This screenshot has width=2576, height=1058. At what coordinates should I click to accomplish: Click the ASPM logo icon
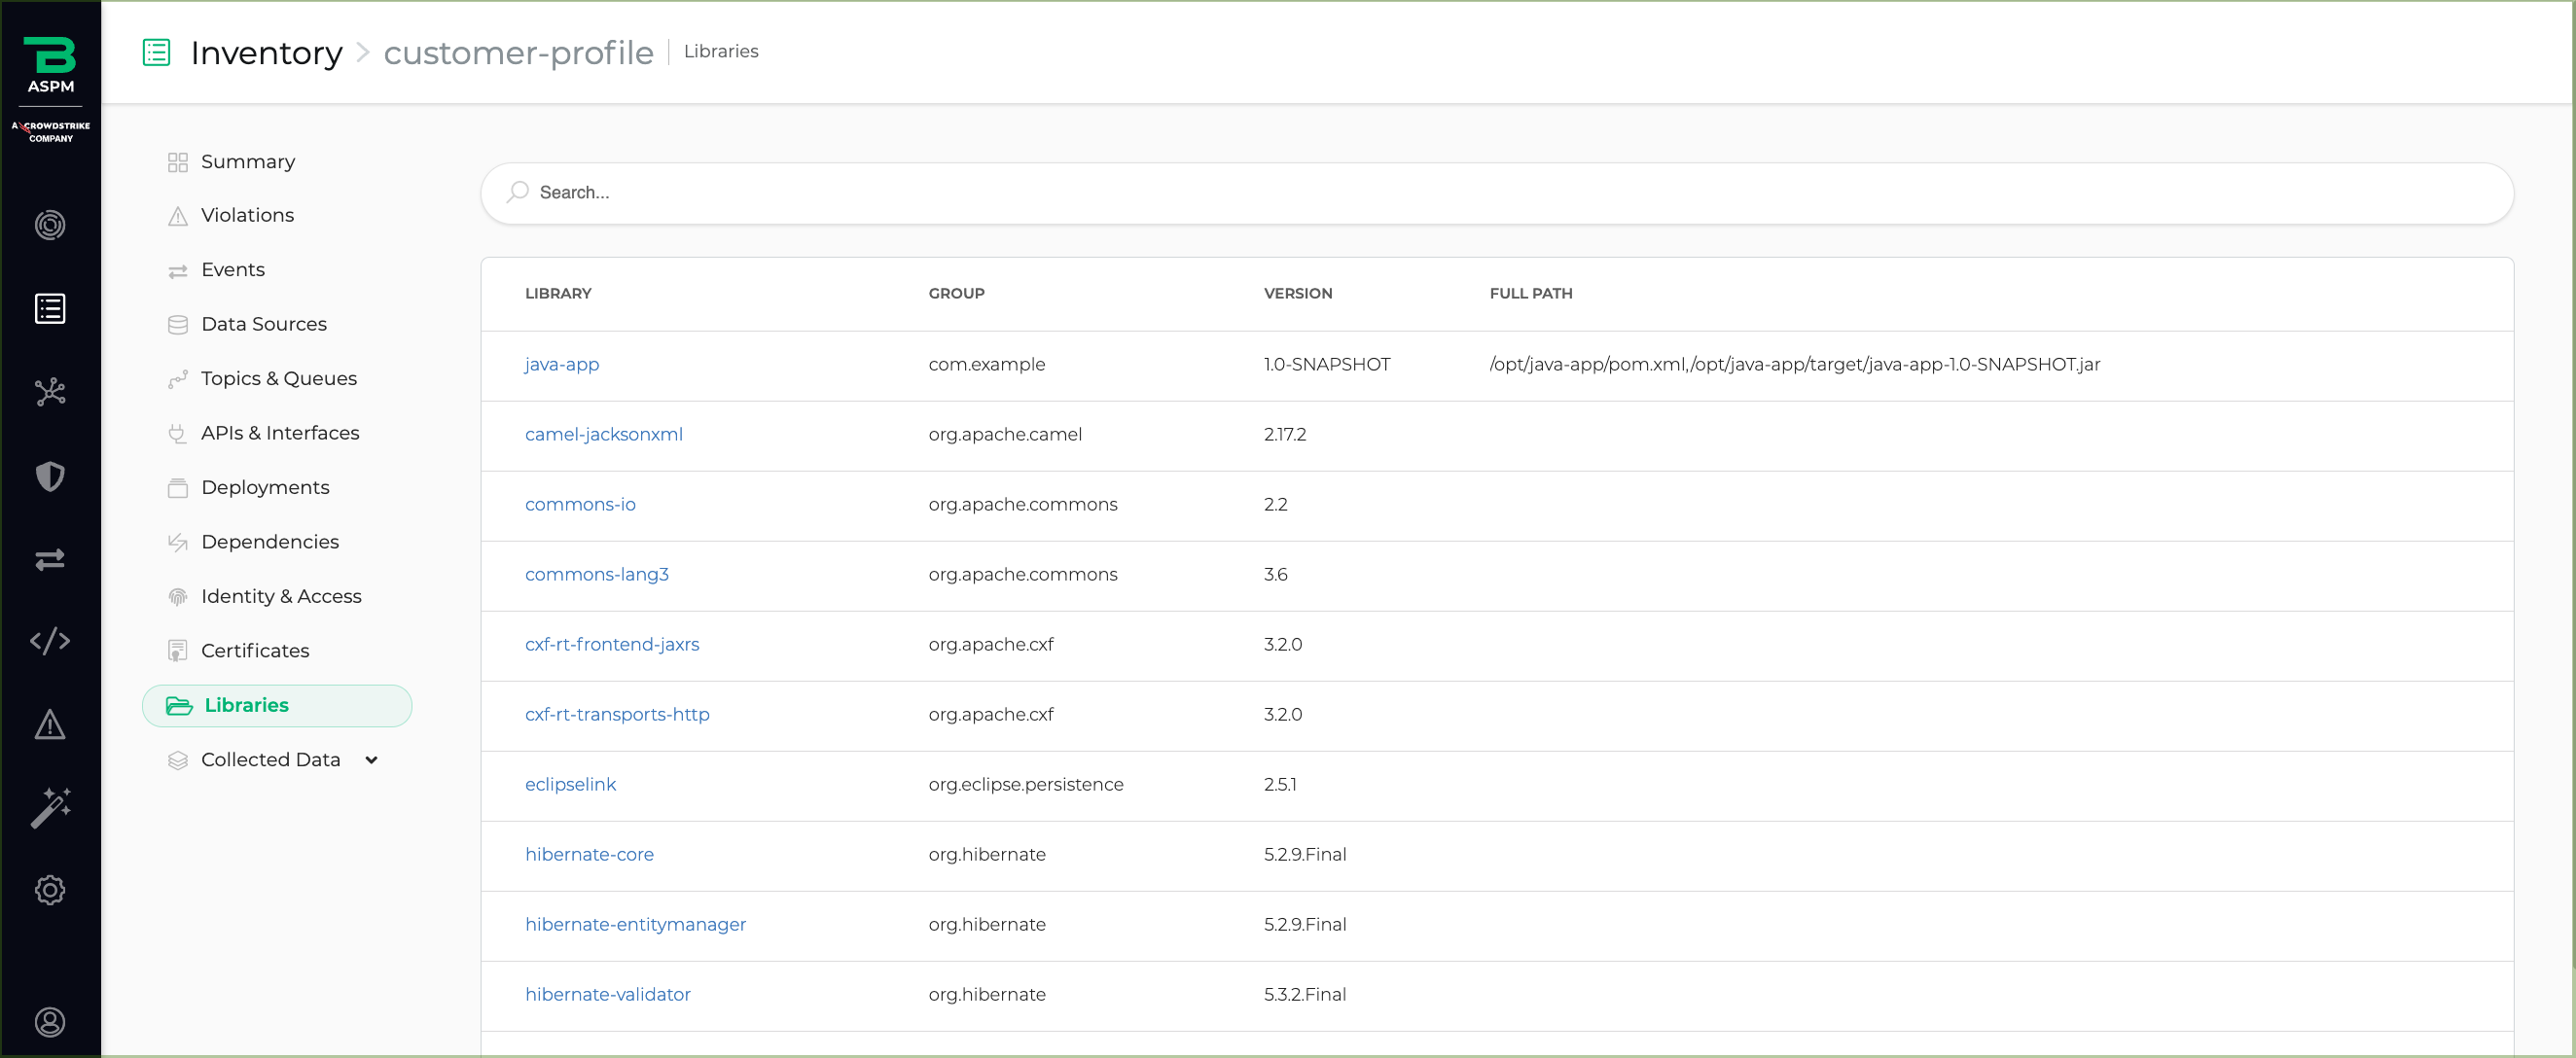click(x=50, y=65)
